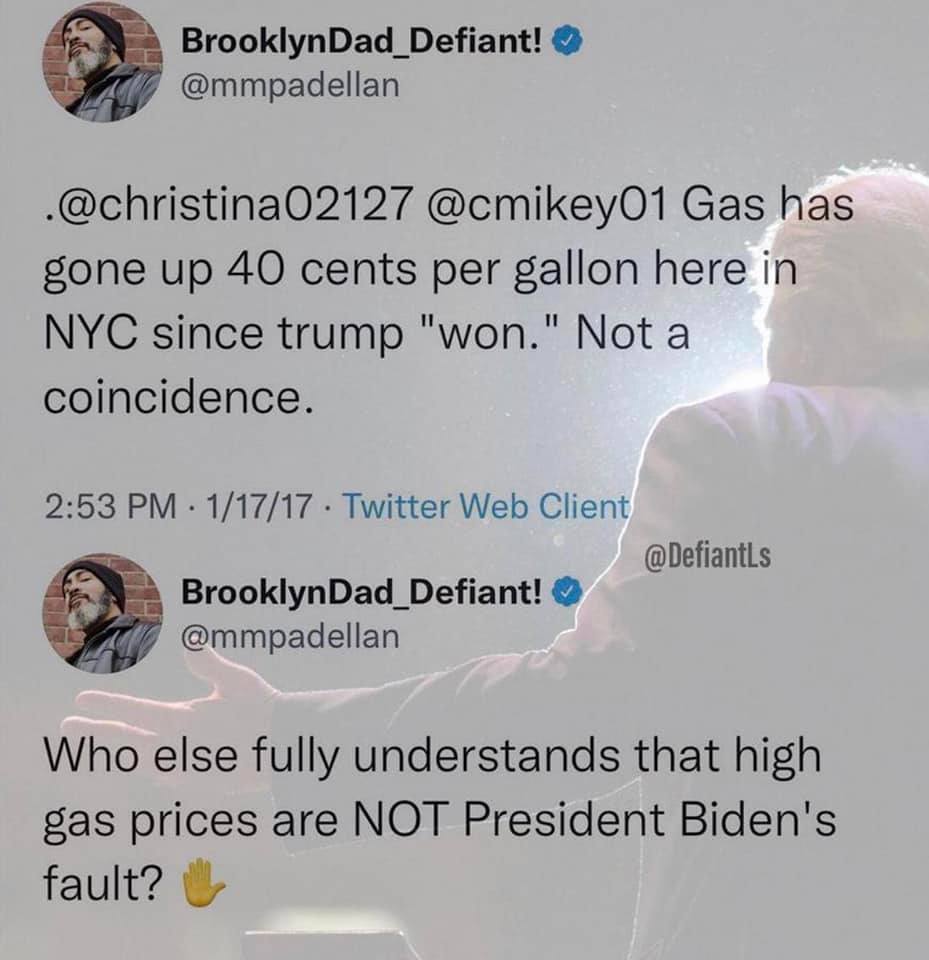Viewport: 929px width, 960px height.
Task: Click the raised hand emoji
Action: [204, 885]
